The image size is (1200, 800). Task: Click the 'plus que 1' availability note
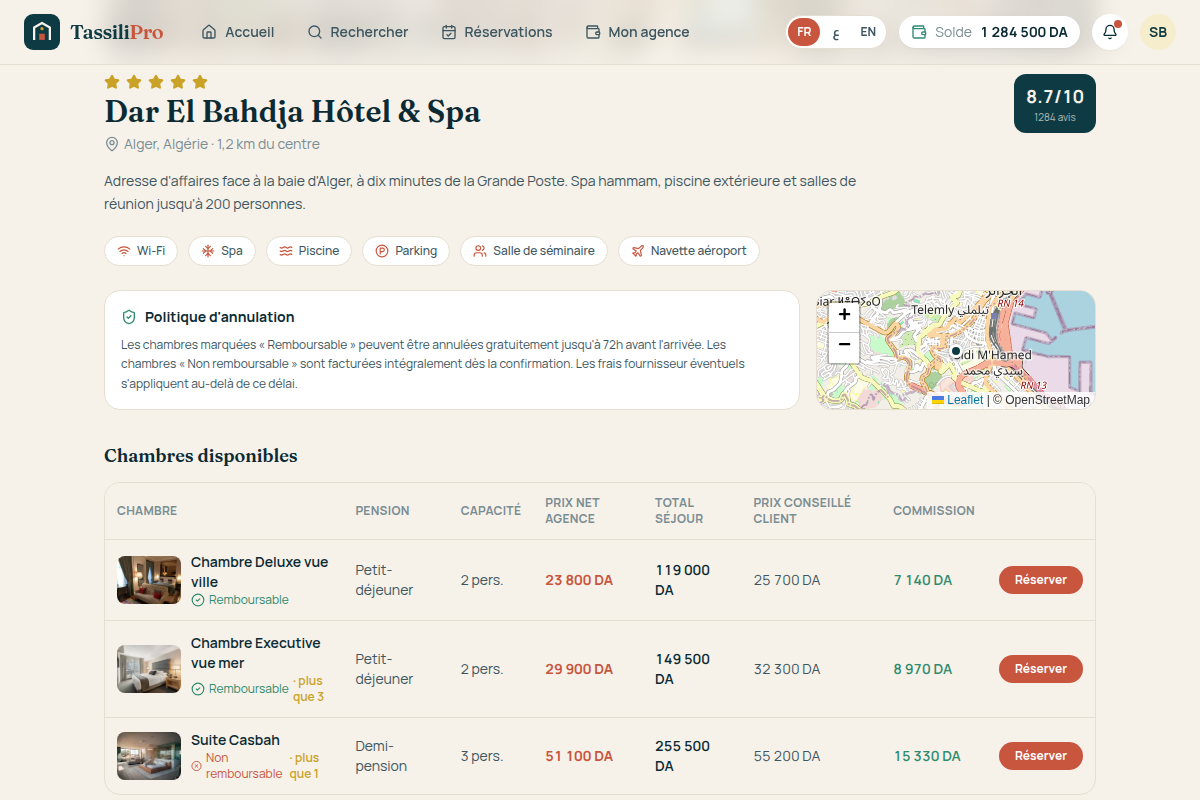point(304,766)
